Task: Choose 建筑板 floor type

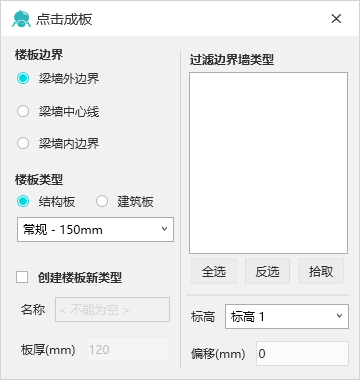Action: tap(102, 201)
